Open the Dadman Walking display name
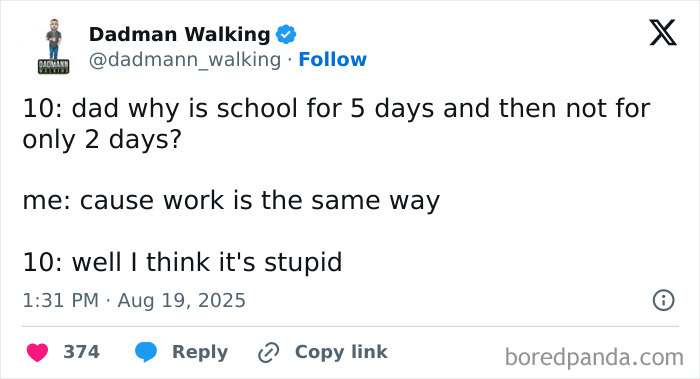Viewport: 700px width, 379px height. pyautogui.click(x=179, y=34)
